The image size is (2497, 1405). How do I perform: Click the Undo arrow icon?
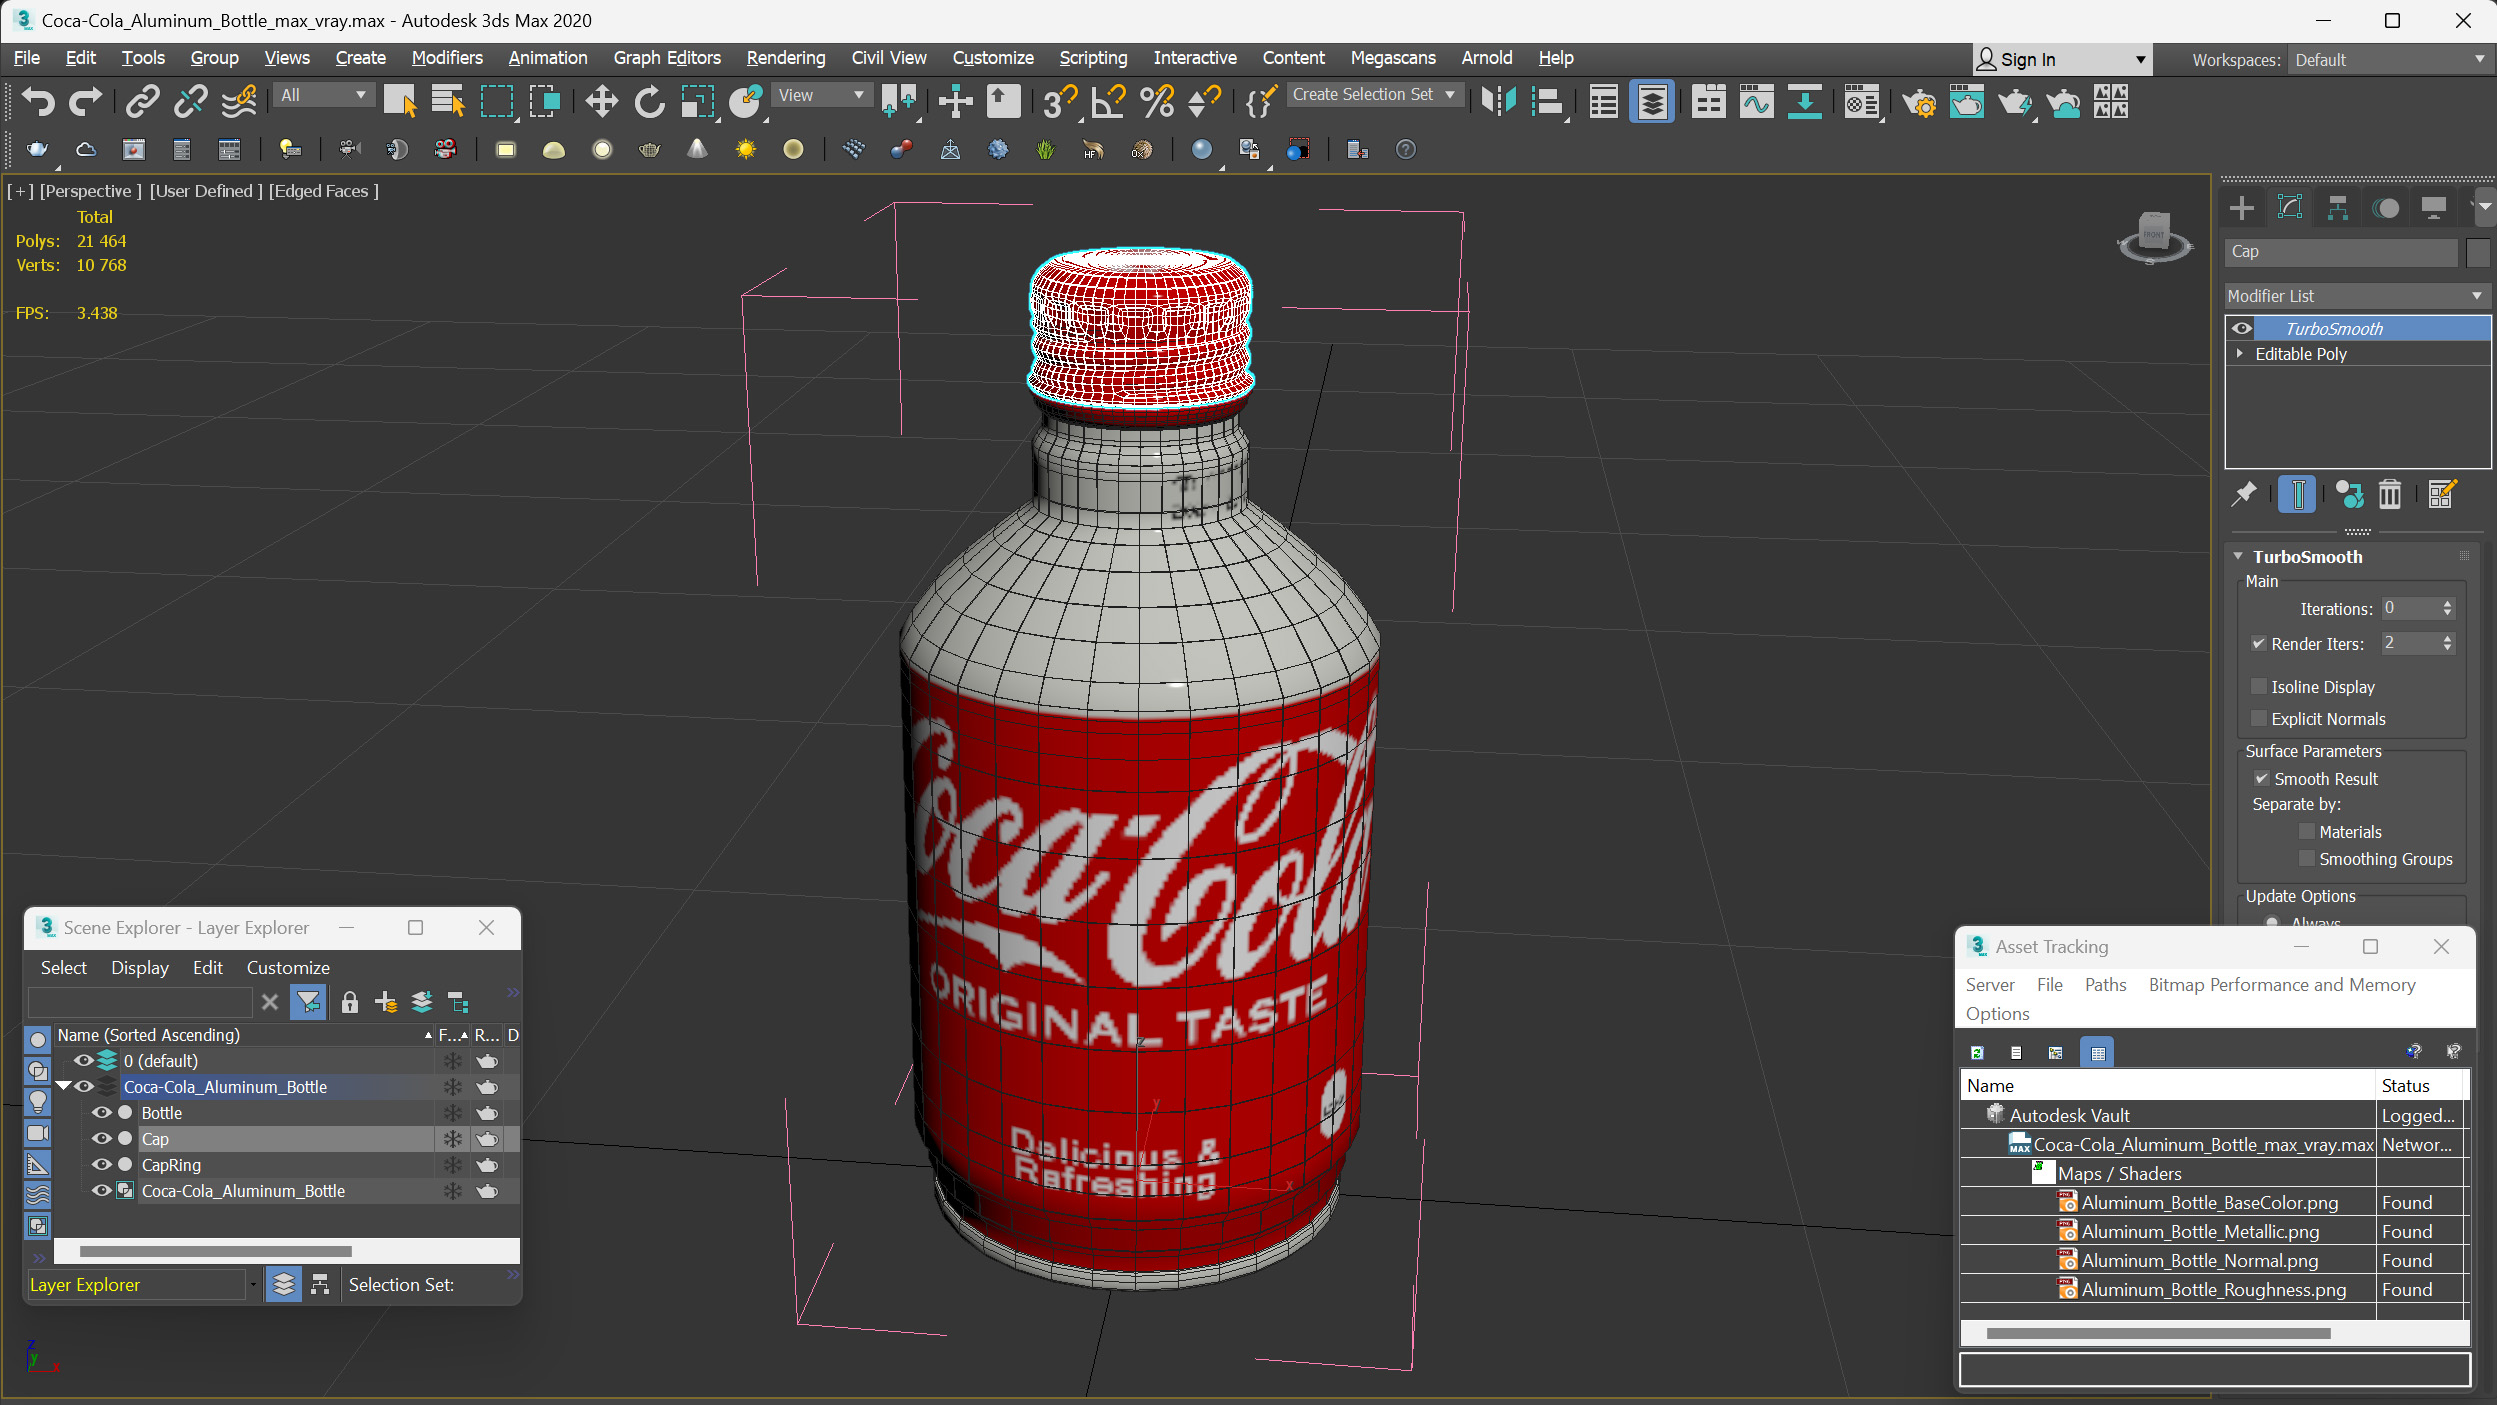38,102
